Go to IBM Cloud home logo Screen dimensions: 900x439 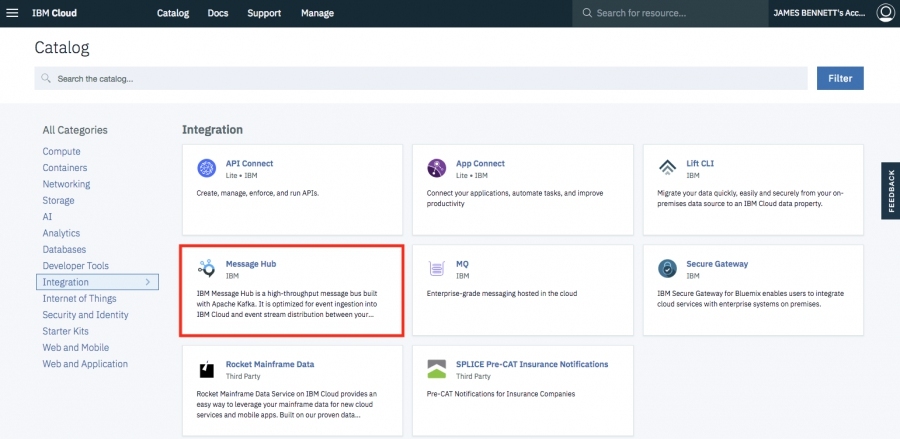[x=55, y=13]
